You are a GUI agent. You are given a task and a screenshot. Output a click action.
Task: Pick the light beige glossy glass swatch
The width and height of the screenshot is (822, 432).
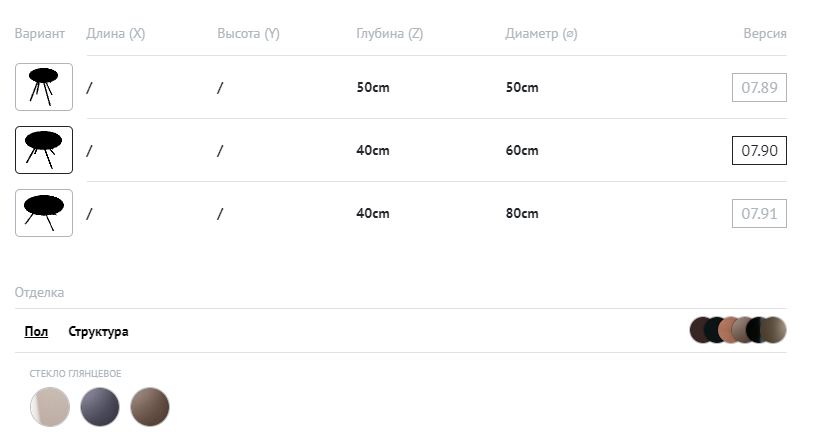click(50, 407)
